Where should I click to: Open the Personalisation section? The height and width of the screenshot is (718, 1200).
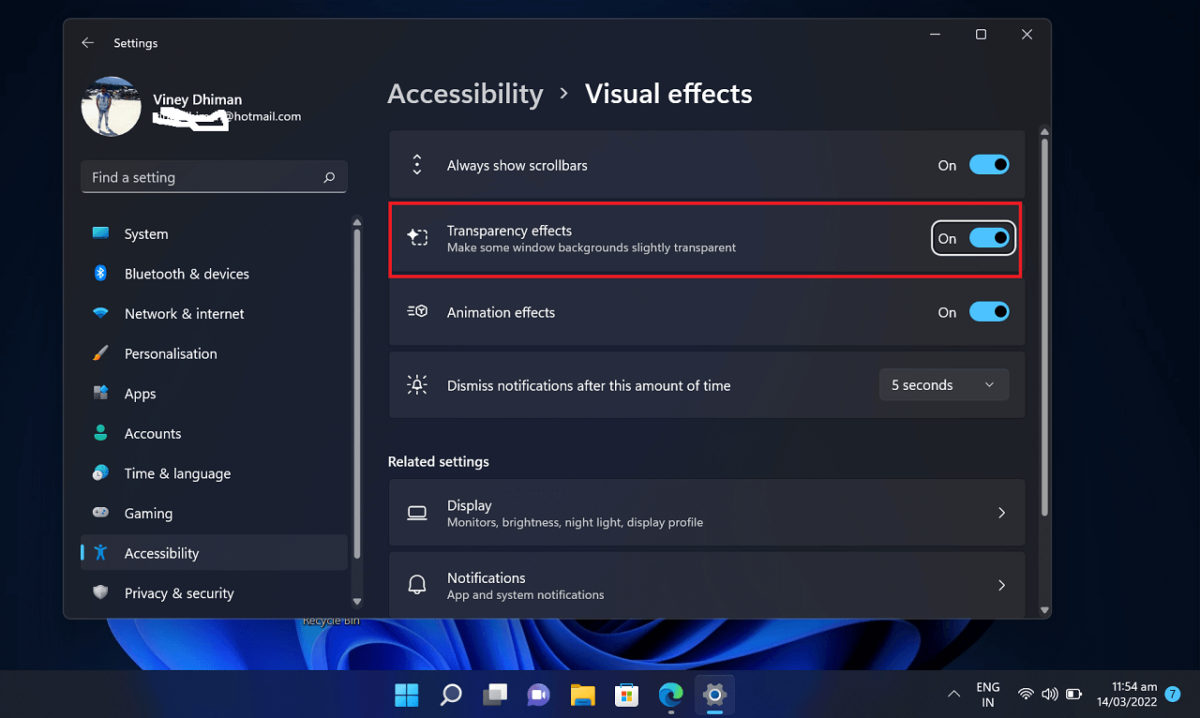pyautogui.click(x=170, y=353)
